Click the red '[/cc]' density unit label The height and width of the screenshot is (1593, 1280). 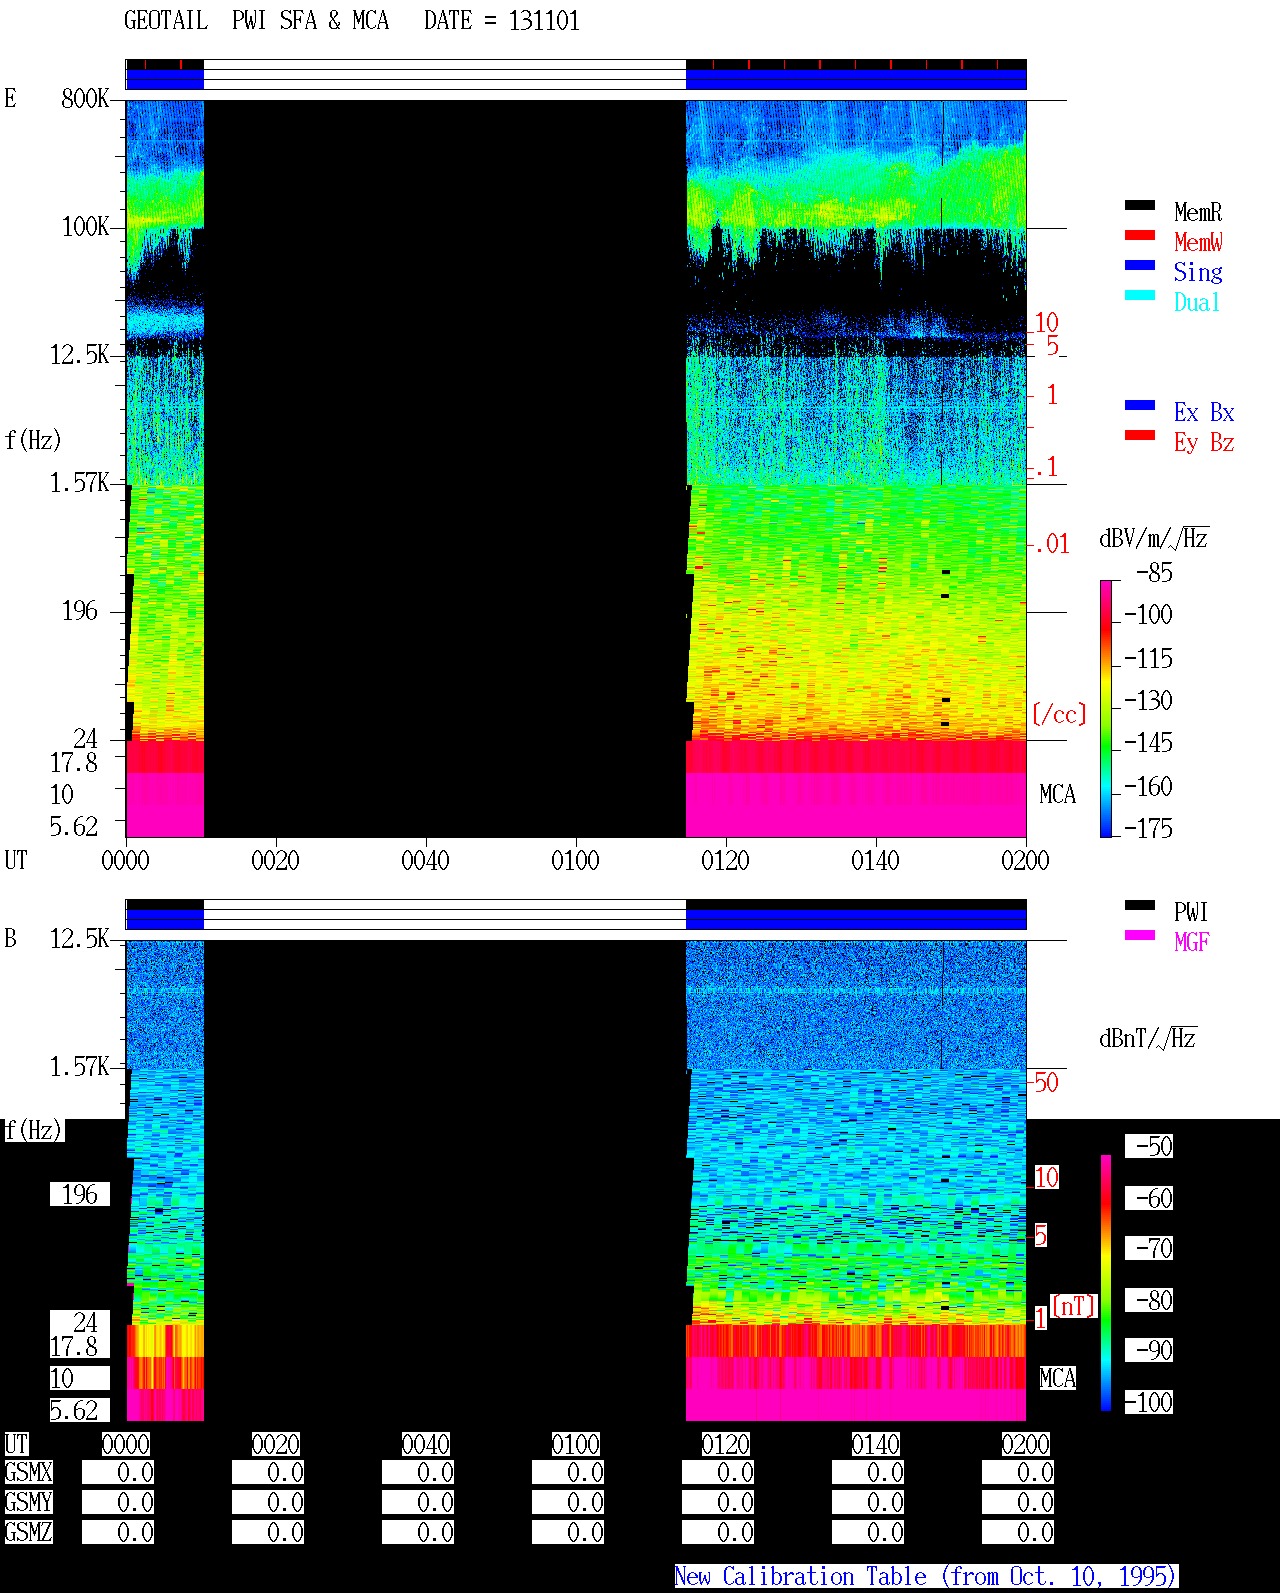tap(1059, 714)
